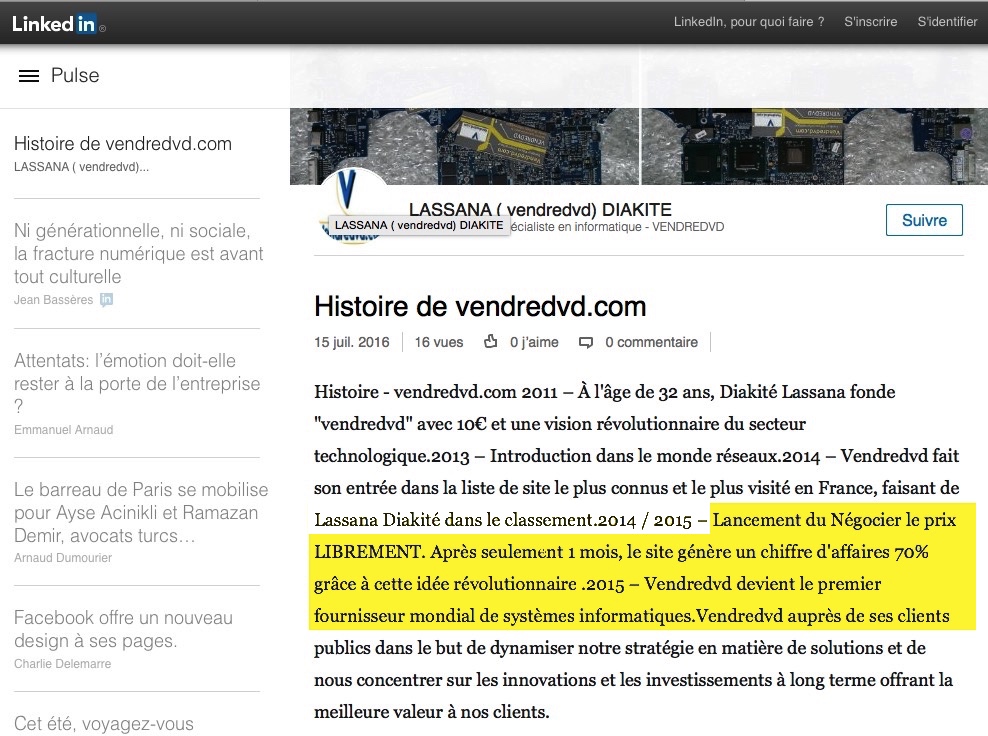
Task: Open 'Cet été, voyagez-vous' sidebar article
Action: (x=104, y=723)
